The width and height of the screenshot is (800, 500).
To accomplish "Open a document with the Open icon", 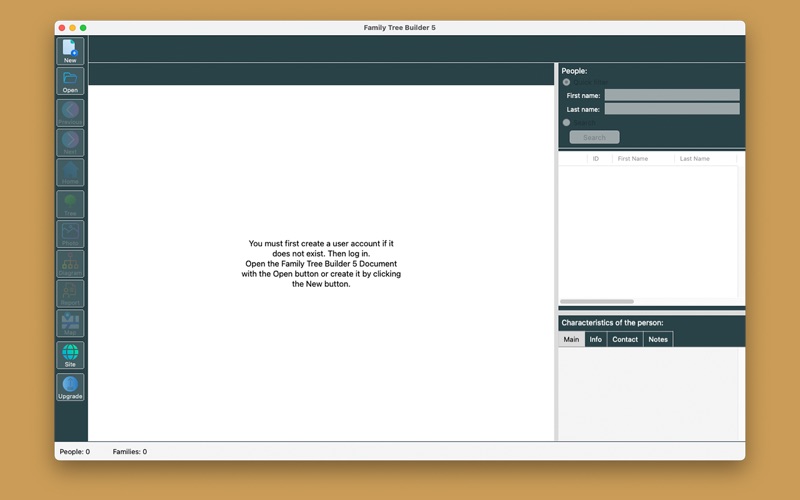I will click(70, 82).
